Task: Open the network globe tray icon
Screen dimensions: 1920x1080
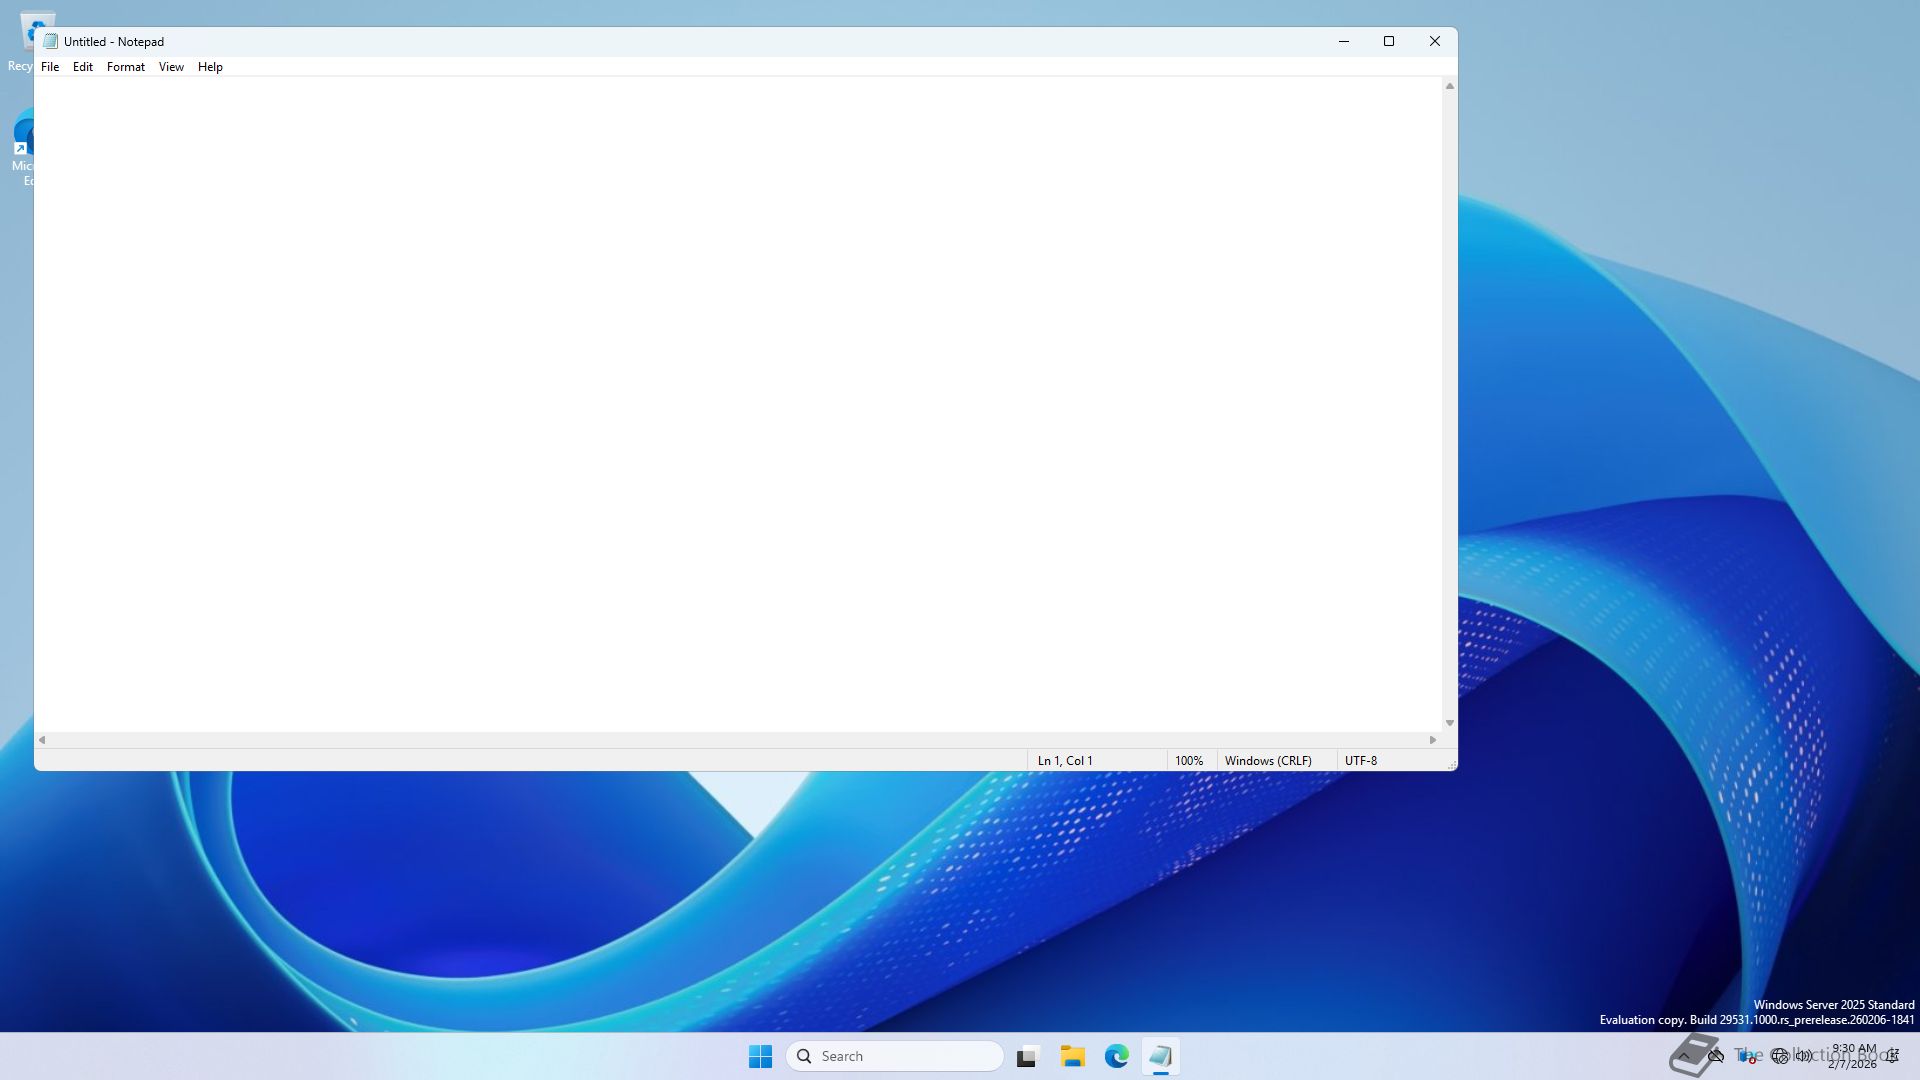Action: tap(1780, 1056)
